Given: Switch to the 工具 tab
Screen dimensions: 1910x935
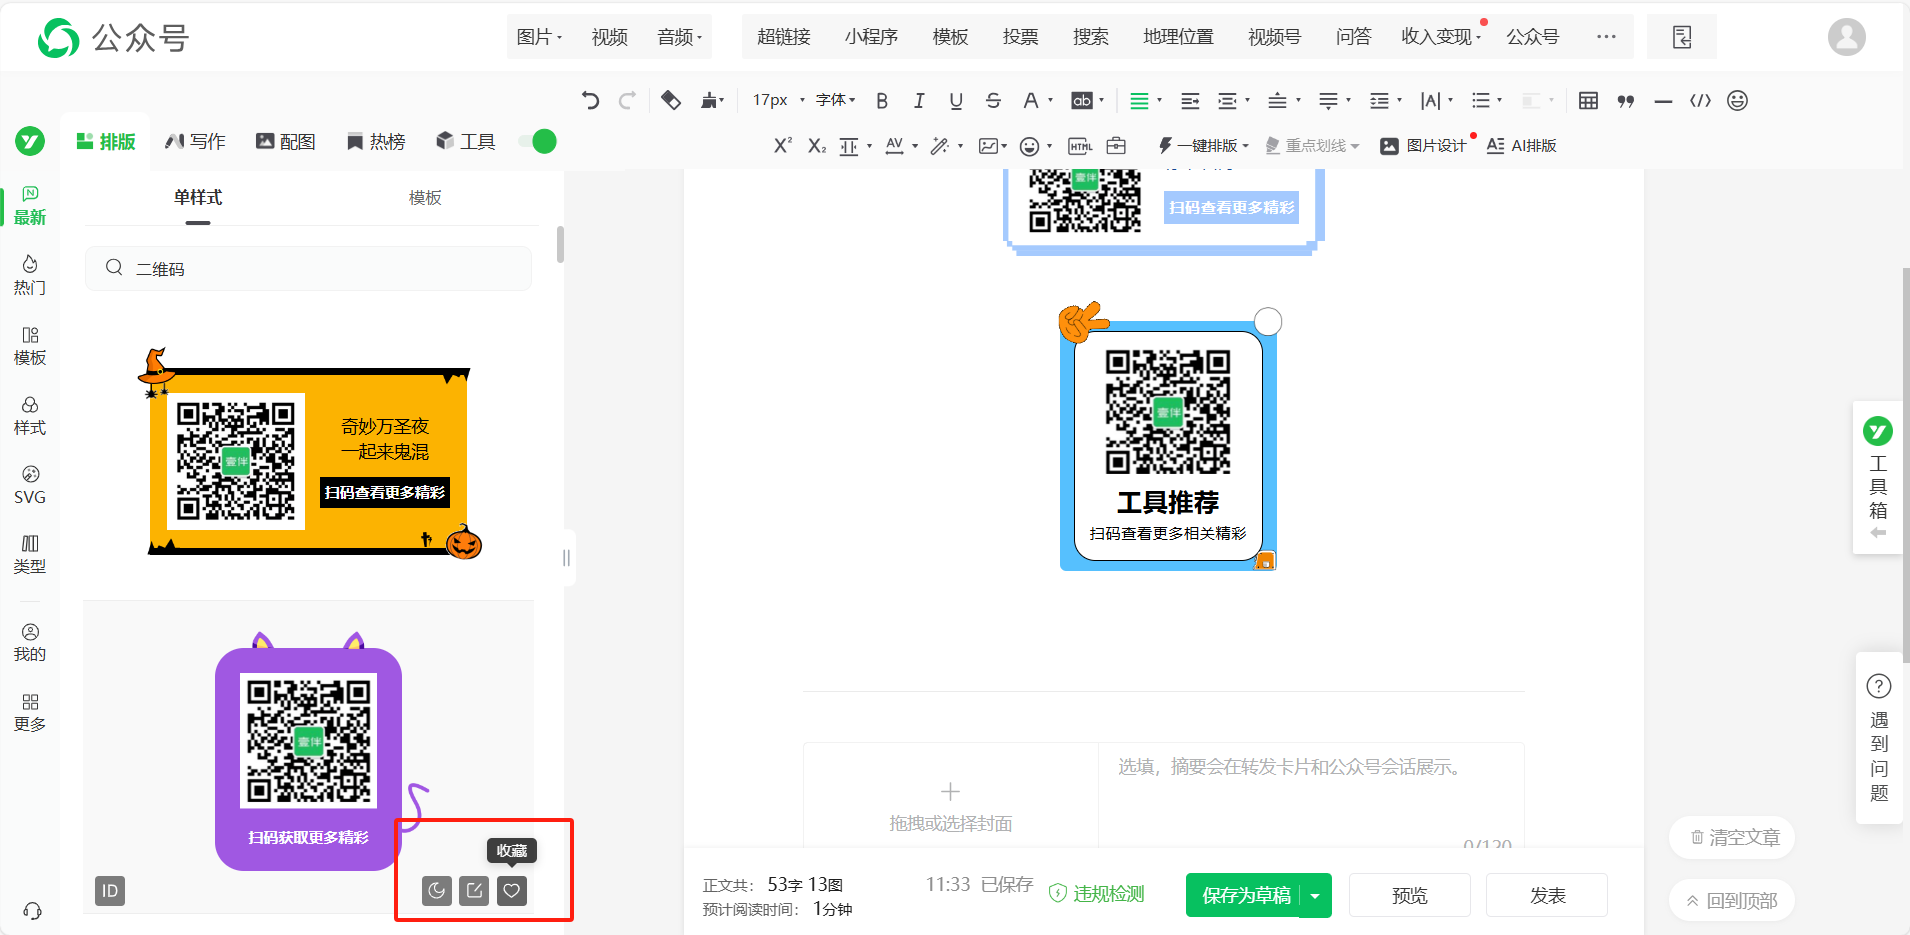Looking at the screenshot, I should click(466, 142).
